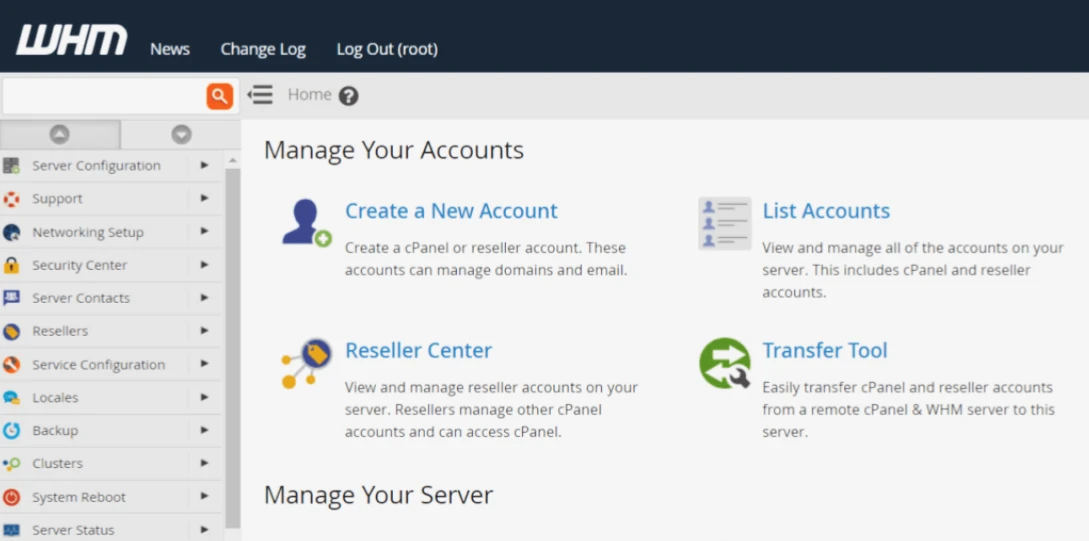Select Security Center in the sidebar
The width and height of the screenshot is (1089, 541).
pos(79,265)
